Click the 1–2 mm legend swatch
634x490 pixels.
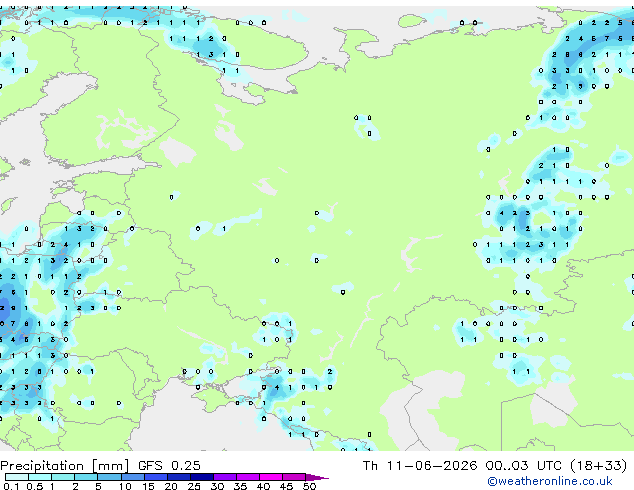[63, 477]
